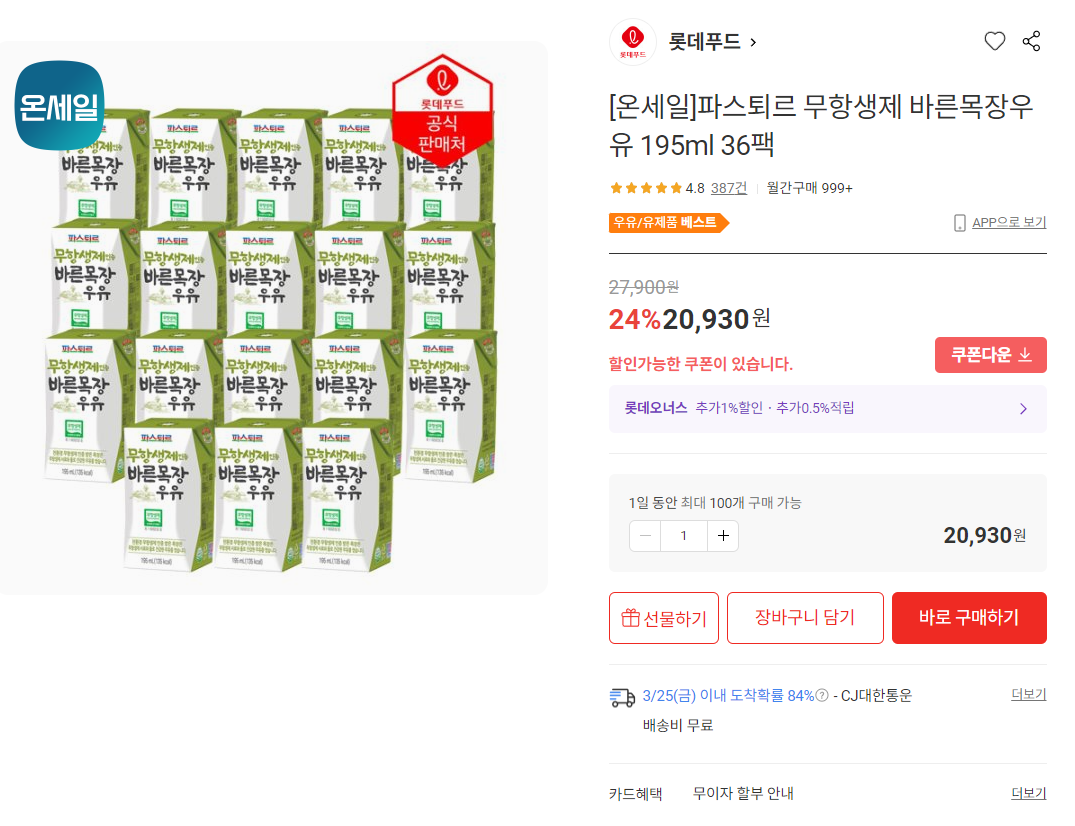Click the Lotte Food brand logo

(633, 42)
